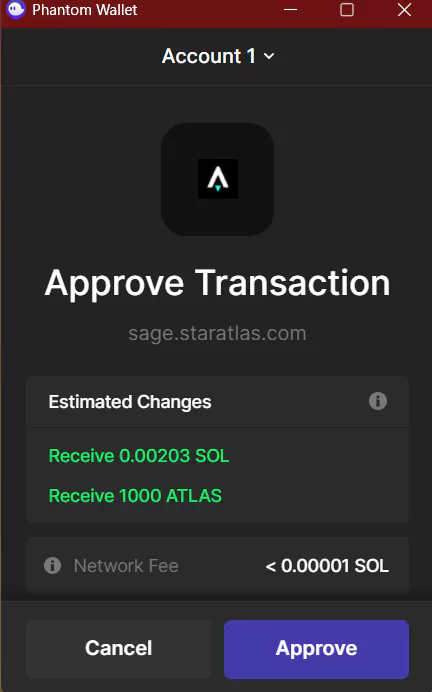Screen dimensions: 432x692
Task: Minimize the Phantom Wallet window
Action: (290, 9)
